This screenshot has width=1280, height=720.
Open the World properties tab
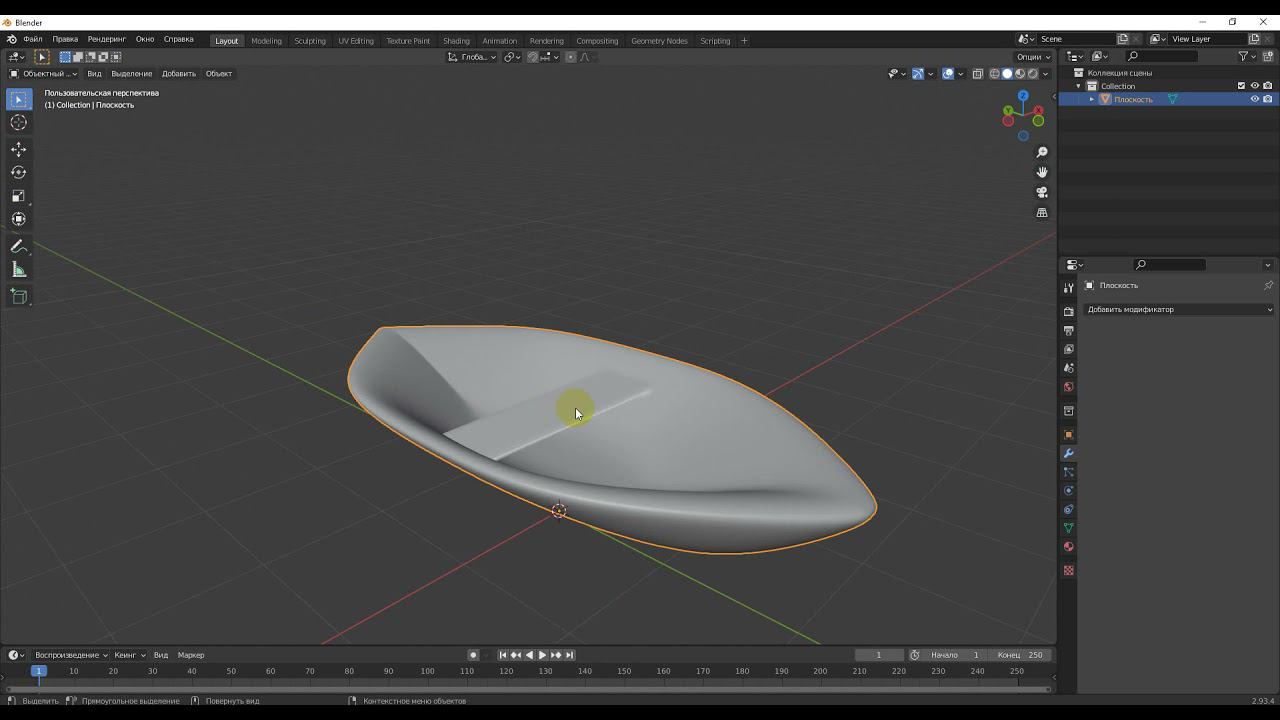pyautogui.click(x=1068, y=387)
